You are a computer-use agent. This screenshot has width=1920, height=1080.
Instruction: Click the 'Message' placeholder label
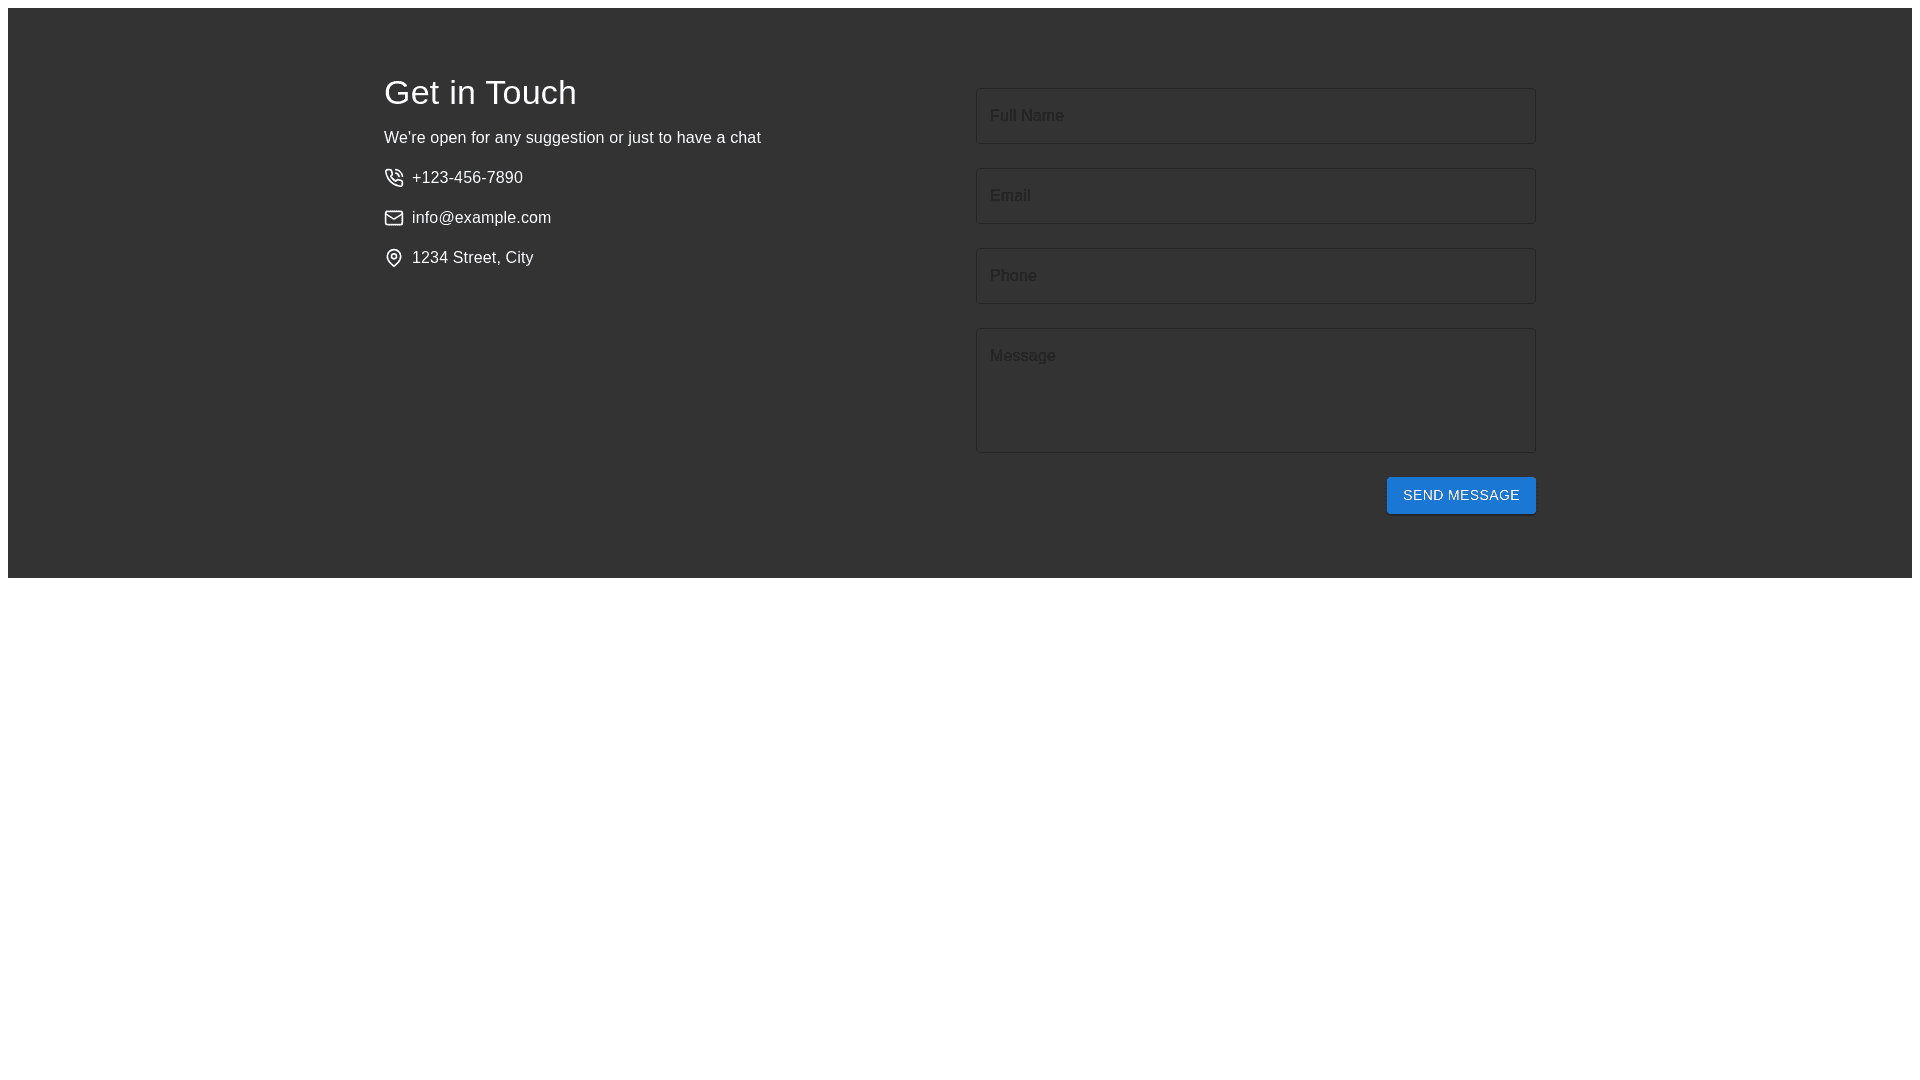click(x=1022, y=356)
